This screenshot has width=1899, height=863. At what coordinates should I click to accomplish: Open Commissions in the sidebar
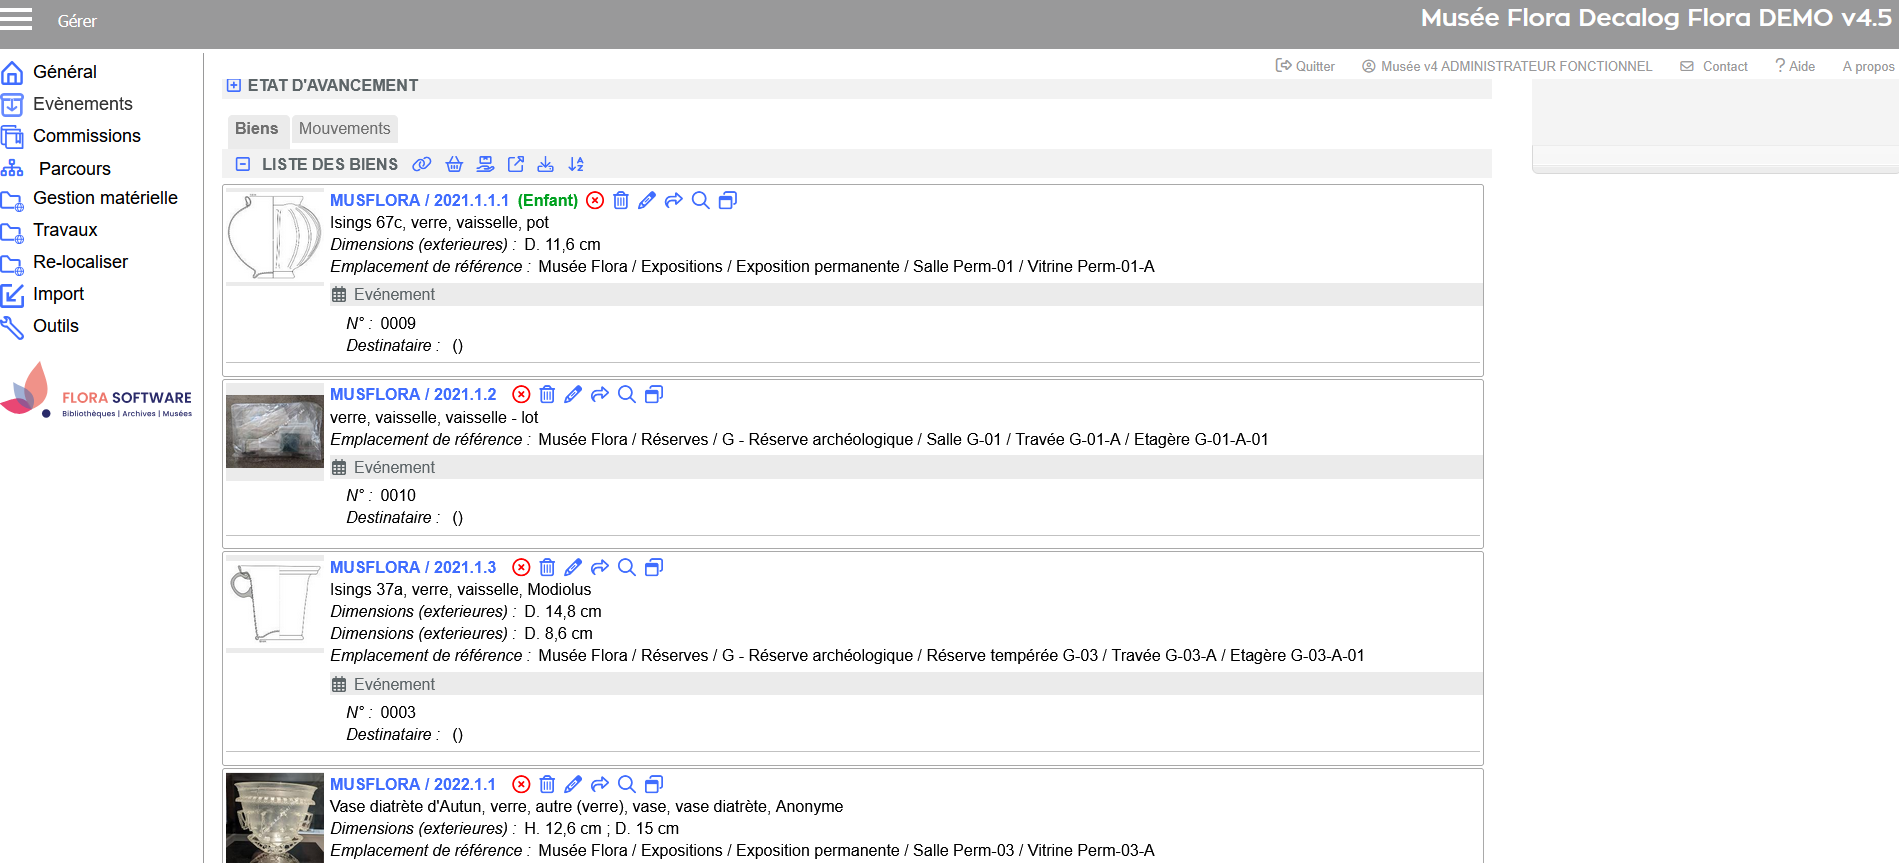[x=86, y=136]
